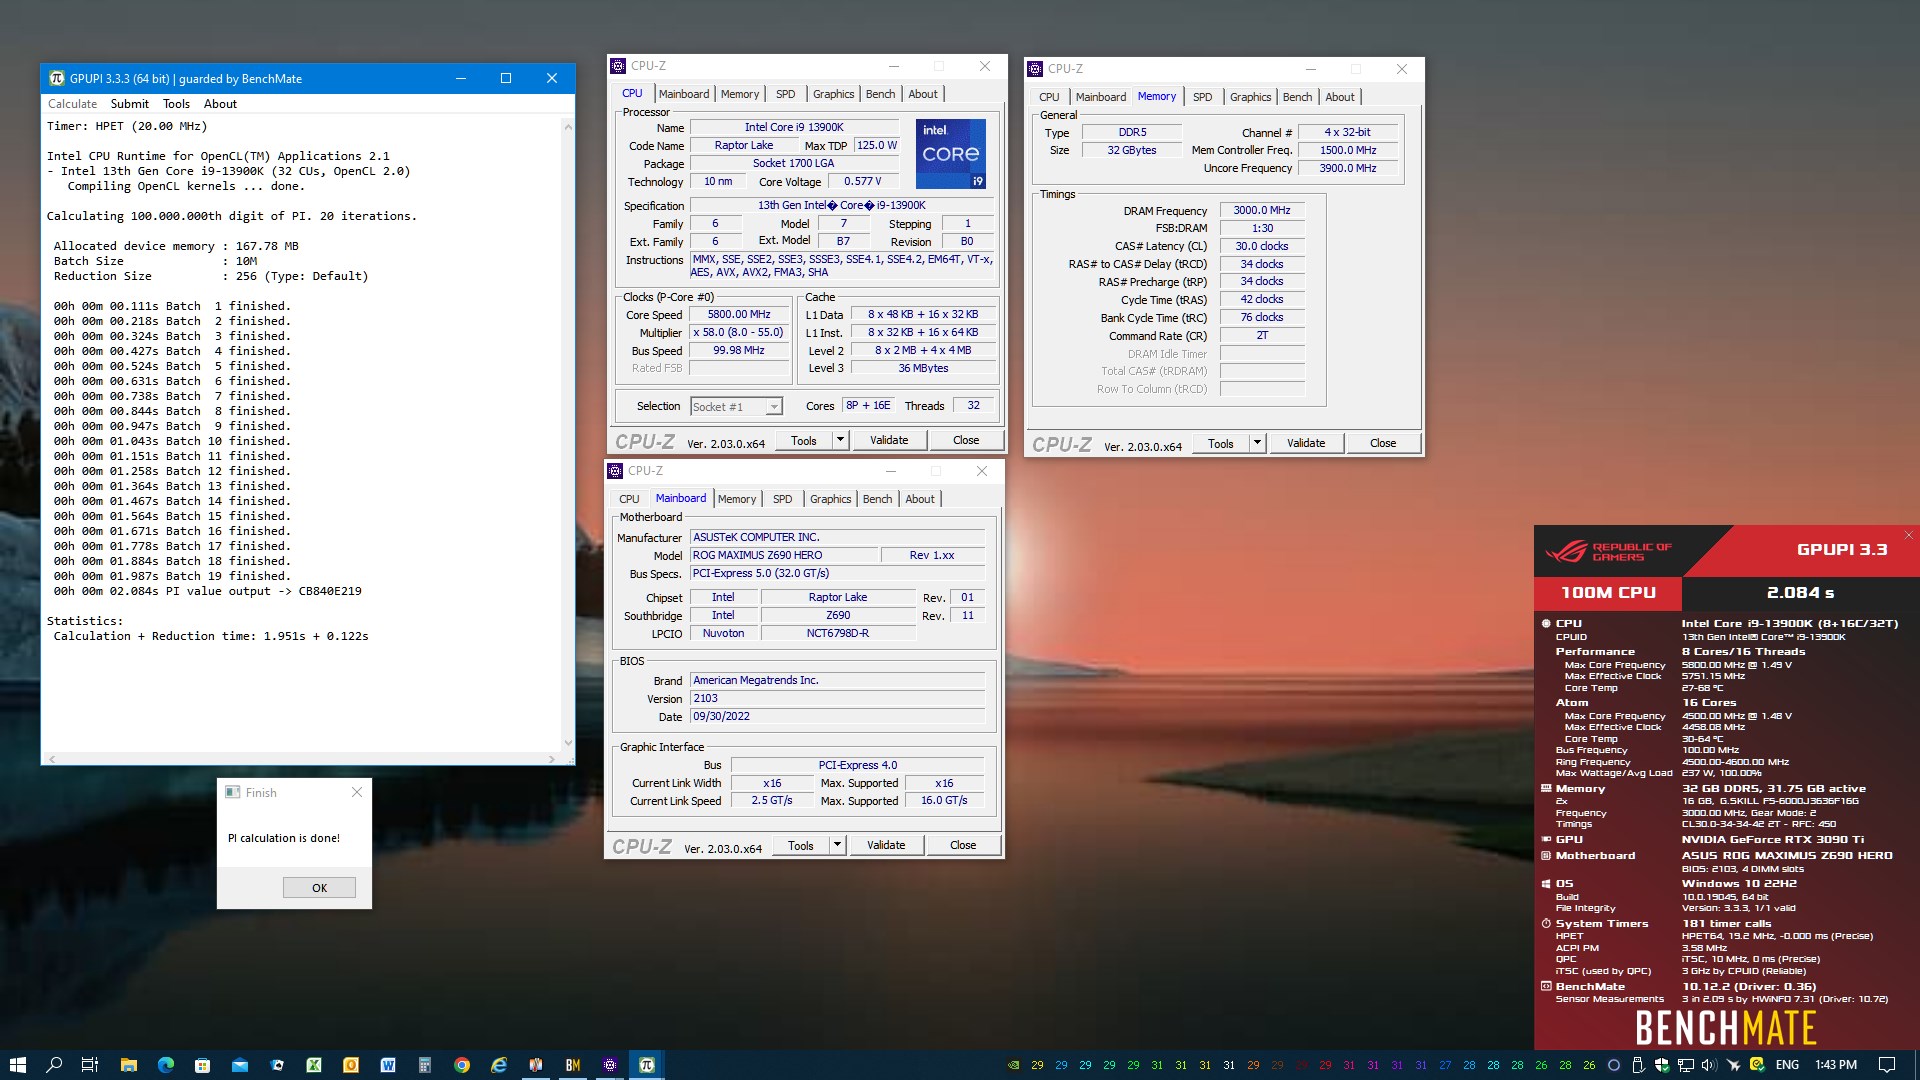Open the Socket #1 selection dropdown
This screenshot has width=1920, height=1080.
pos(736,407)
